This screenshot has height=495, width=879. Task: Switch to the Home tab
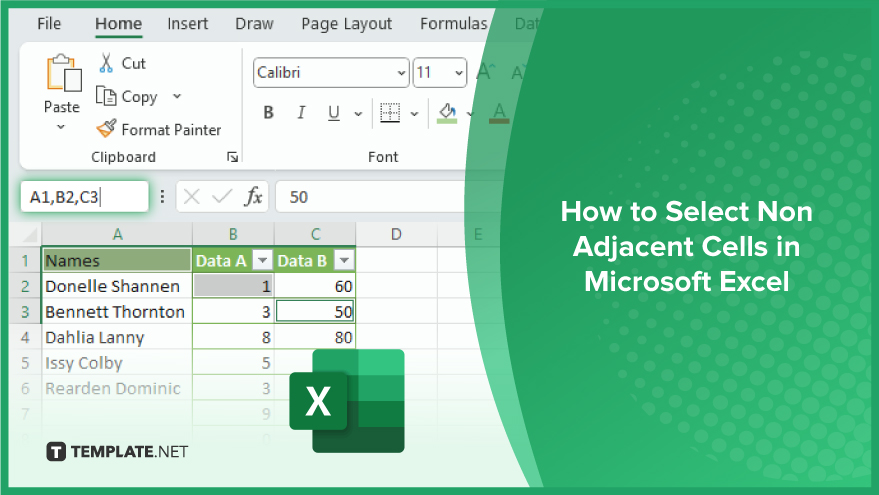point(118,24)
